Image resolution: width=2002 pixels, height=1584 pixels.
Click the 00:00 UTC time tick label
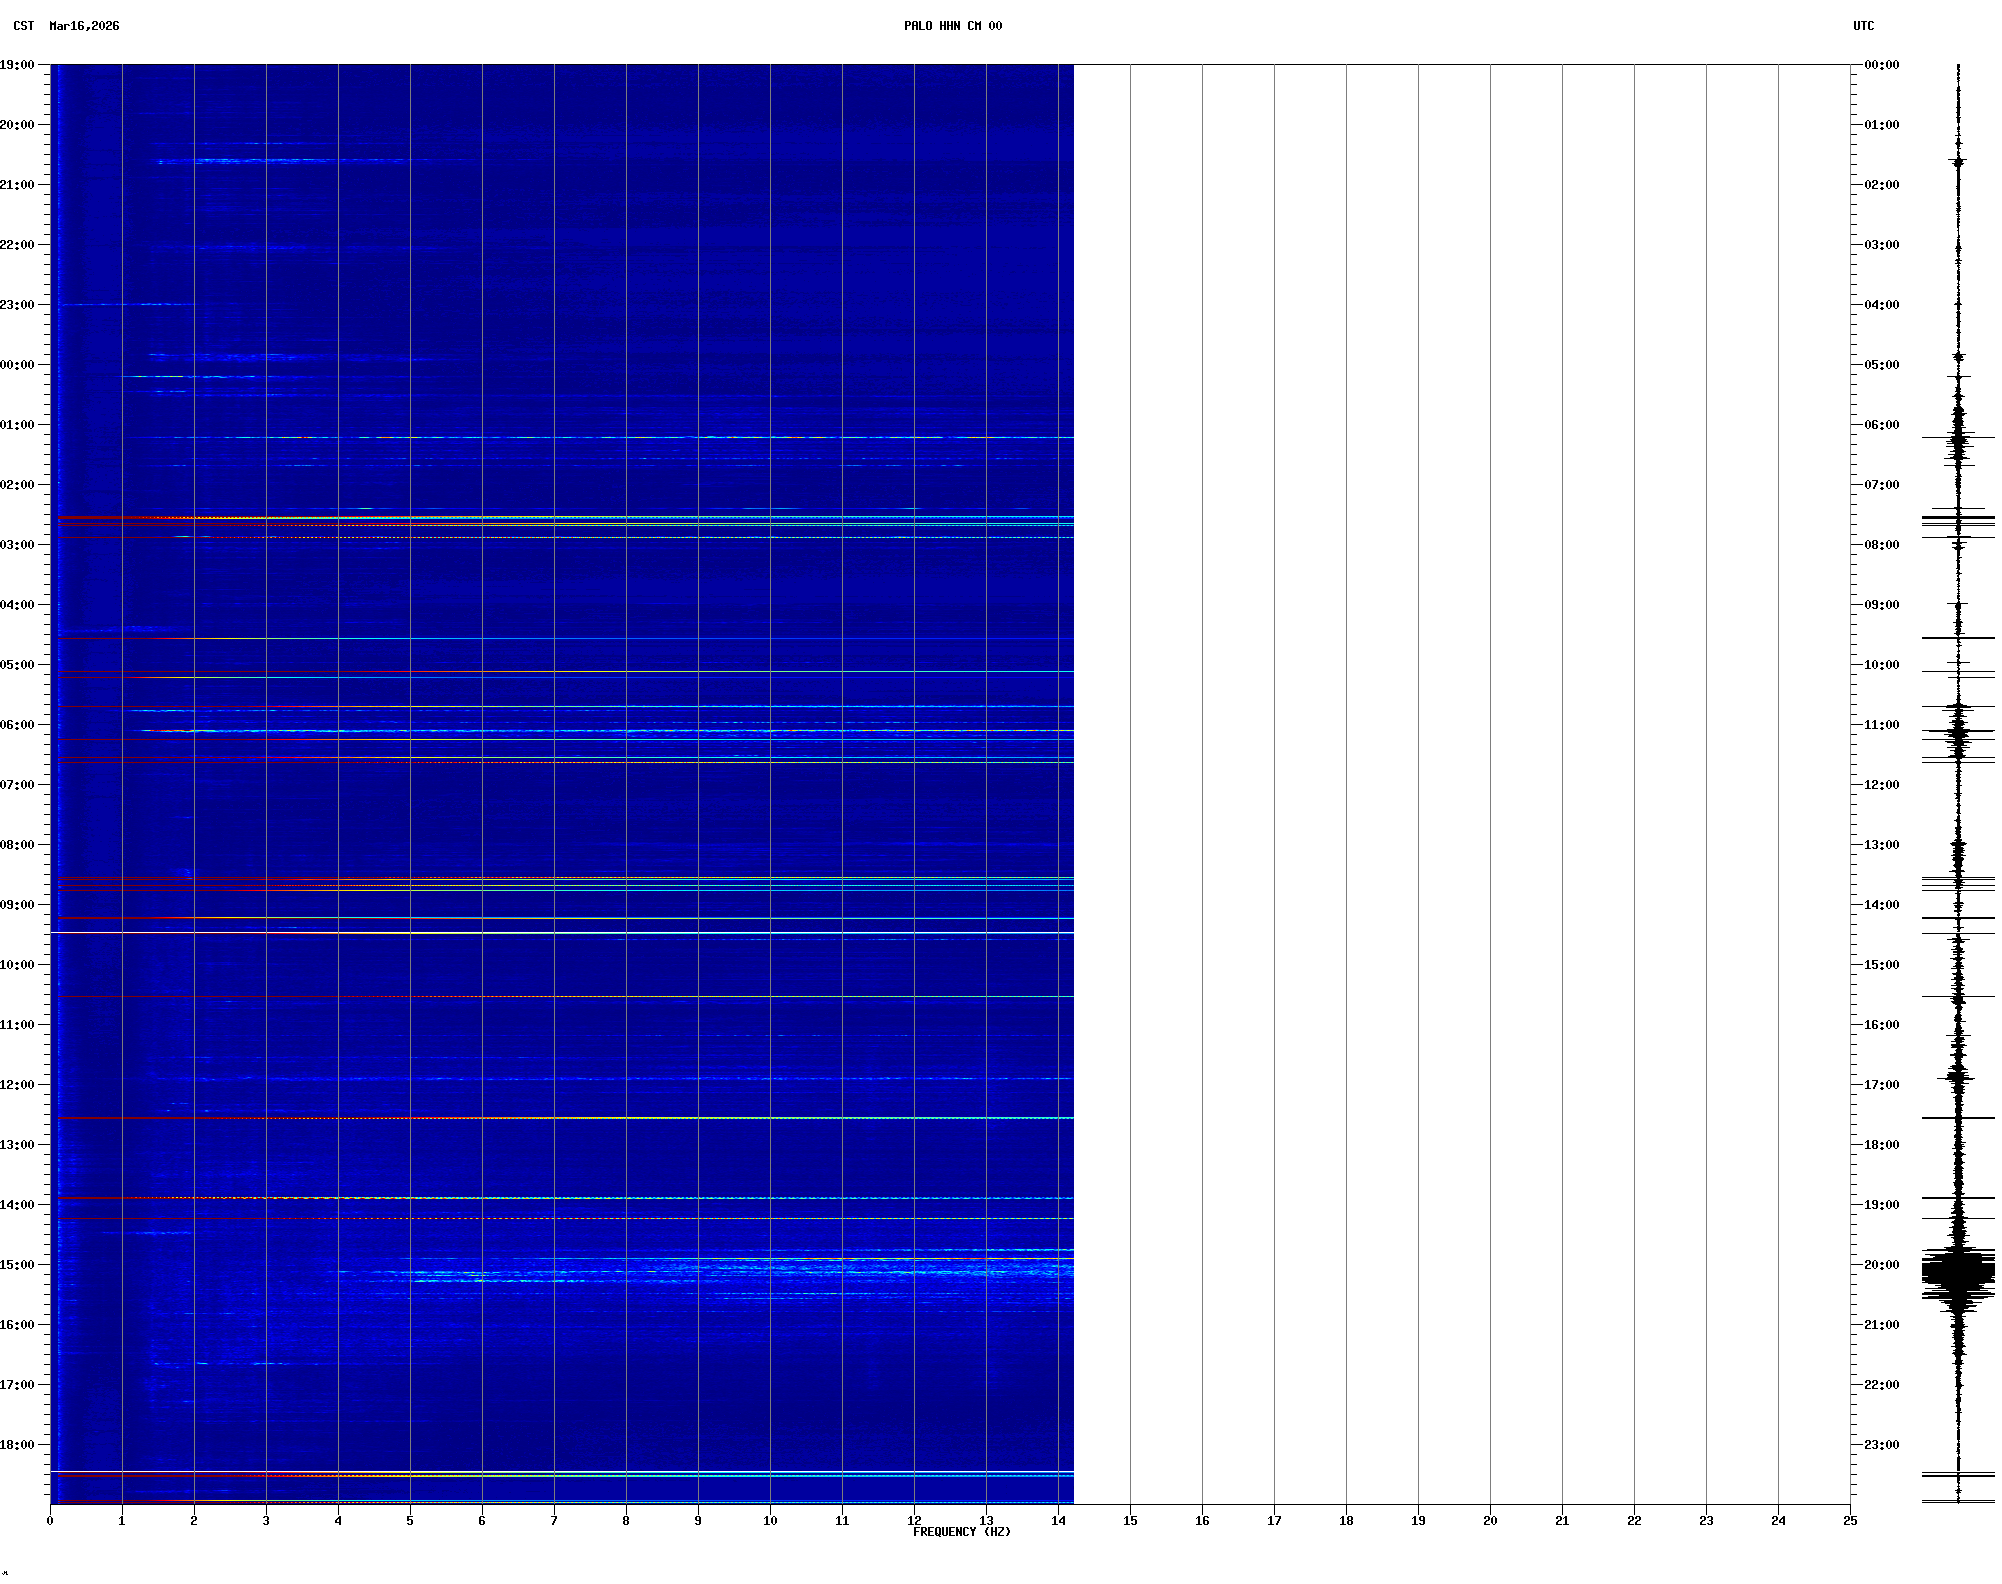tap(1881, 65)
